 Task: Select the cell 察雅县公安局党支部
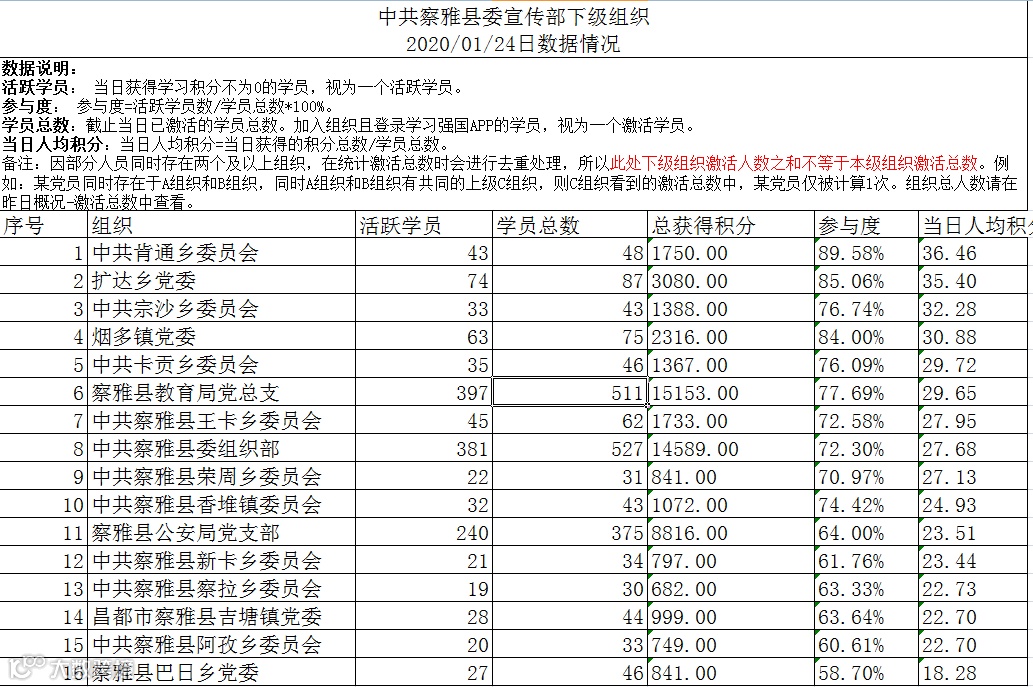coord(221,533)
